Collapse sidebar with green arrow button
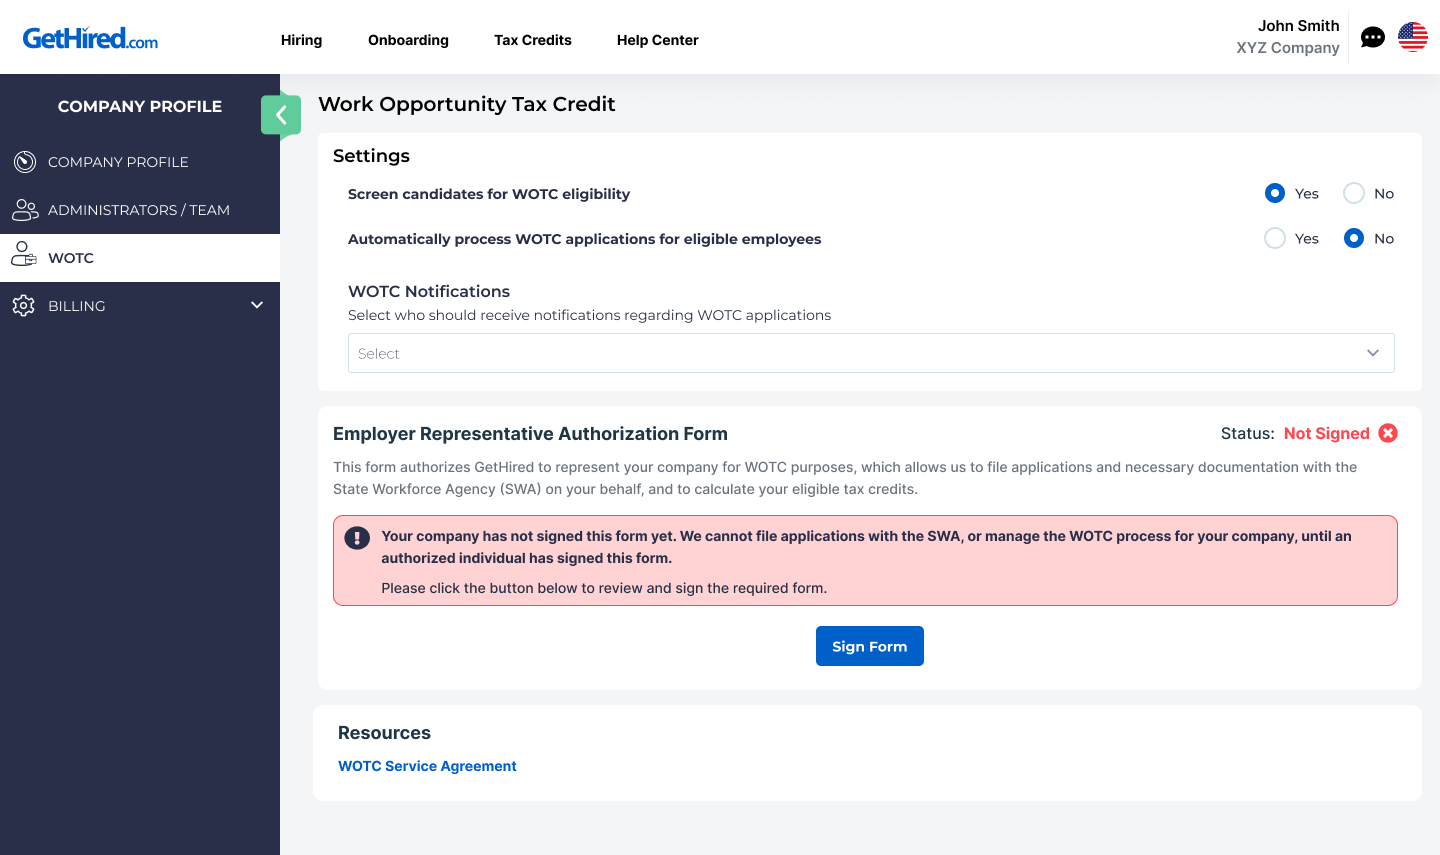Screen dimensions: 1440x855 point(280,116)
